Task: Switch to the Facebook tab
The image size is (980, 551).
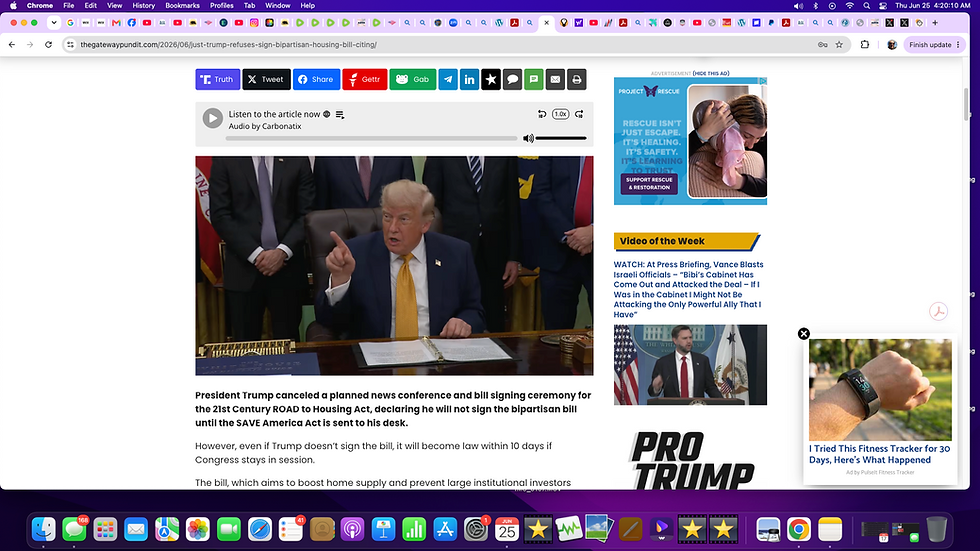Action: click(x=132, y=22)
